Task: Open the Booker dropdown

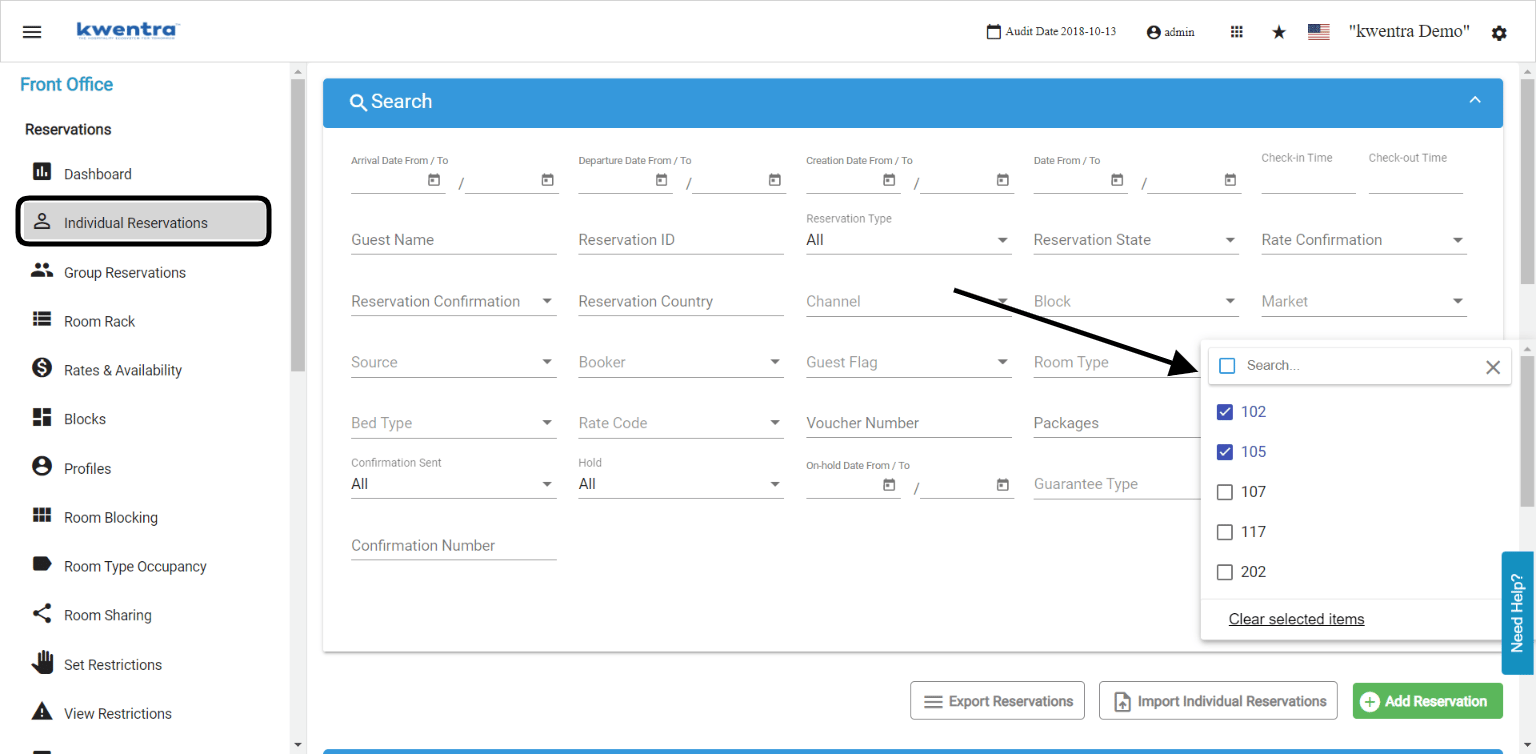Action: click(681, 362)
